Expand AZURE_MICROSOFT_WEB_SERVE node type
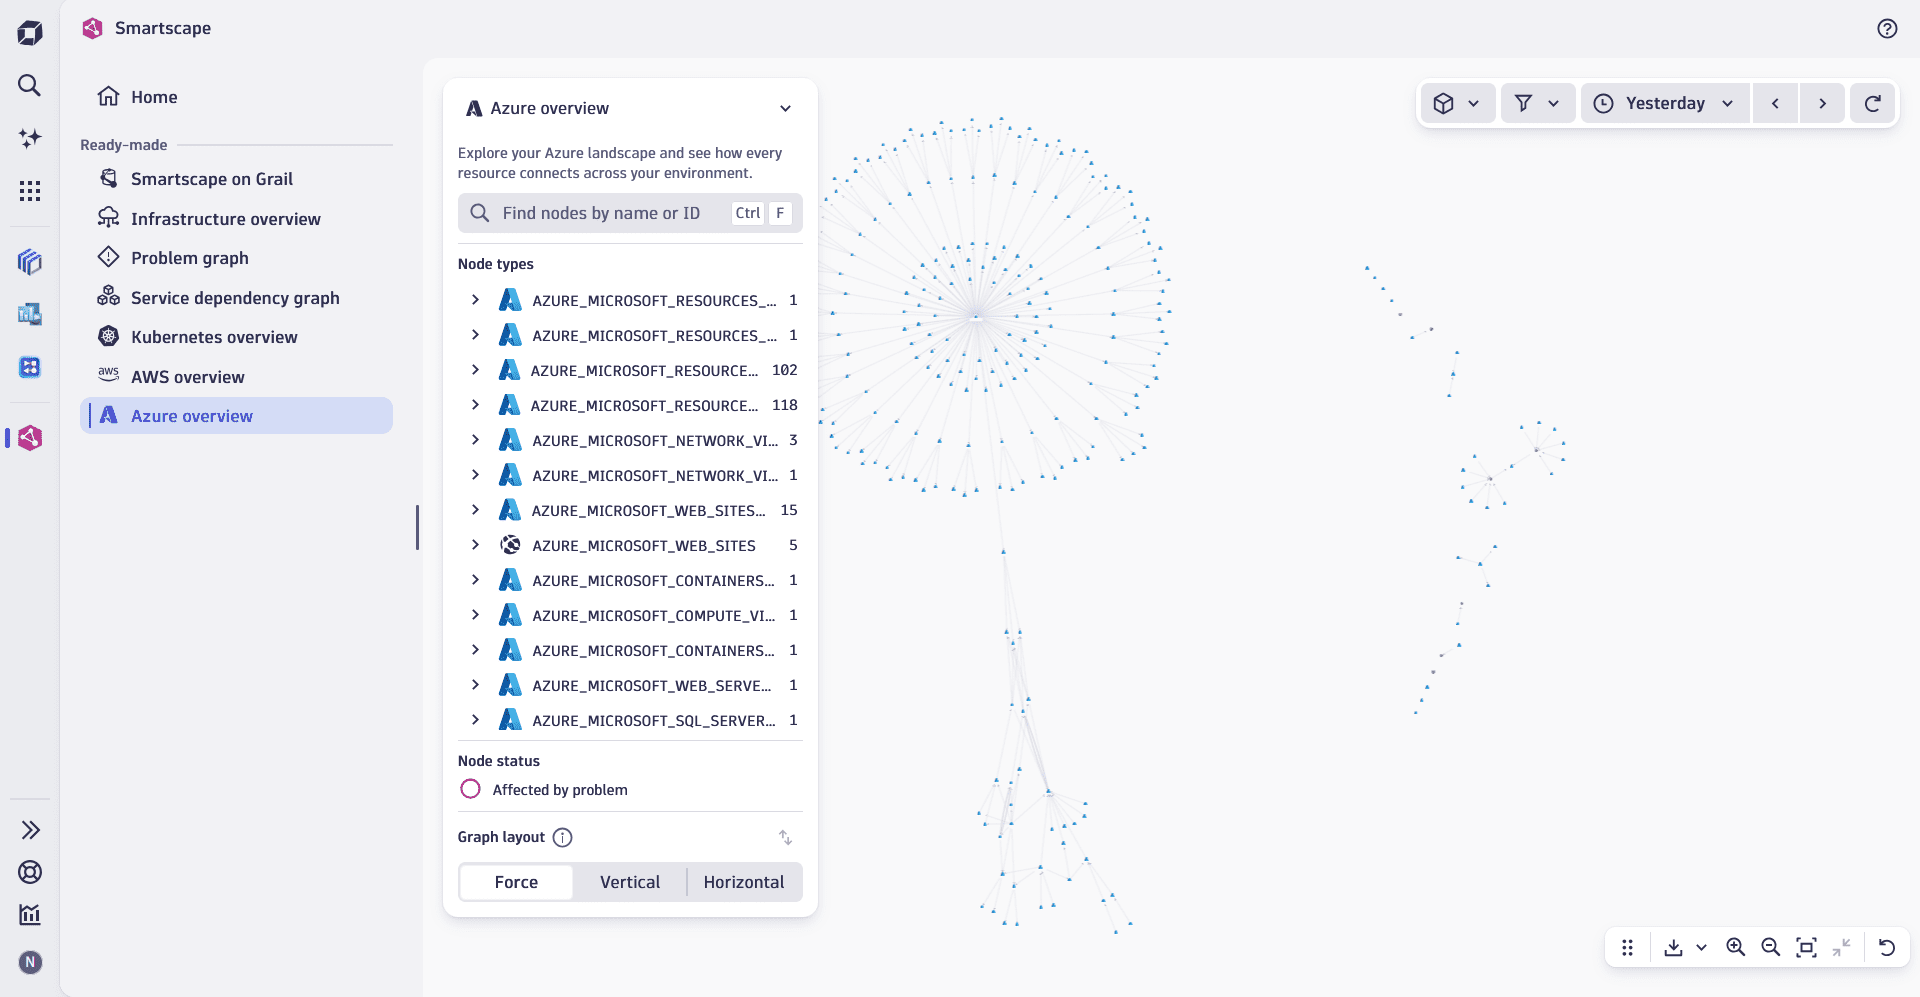 pyautogui.click(x=475, y=685)
